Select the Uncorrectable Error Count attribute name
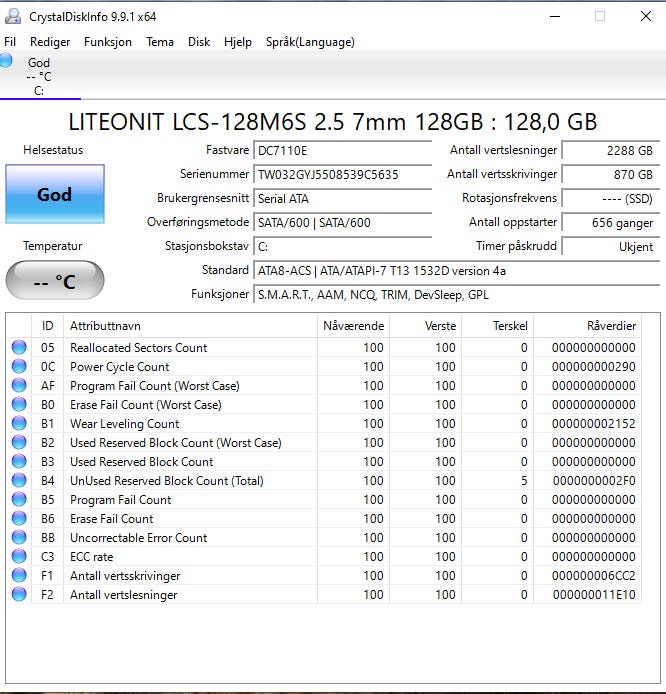Screen dimensions: 666x694 139,538
